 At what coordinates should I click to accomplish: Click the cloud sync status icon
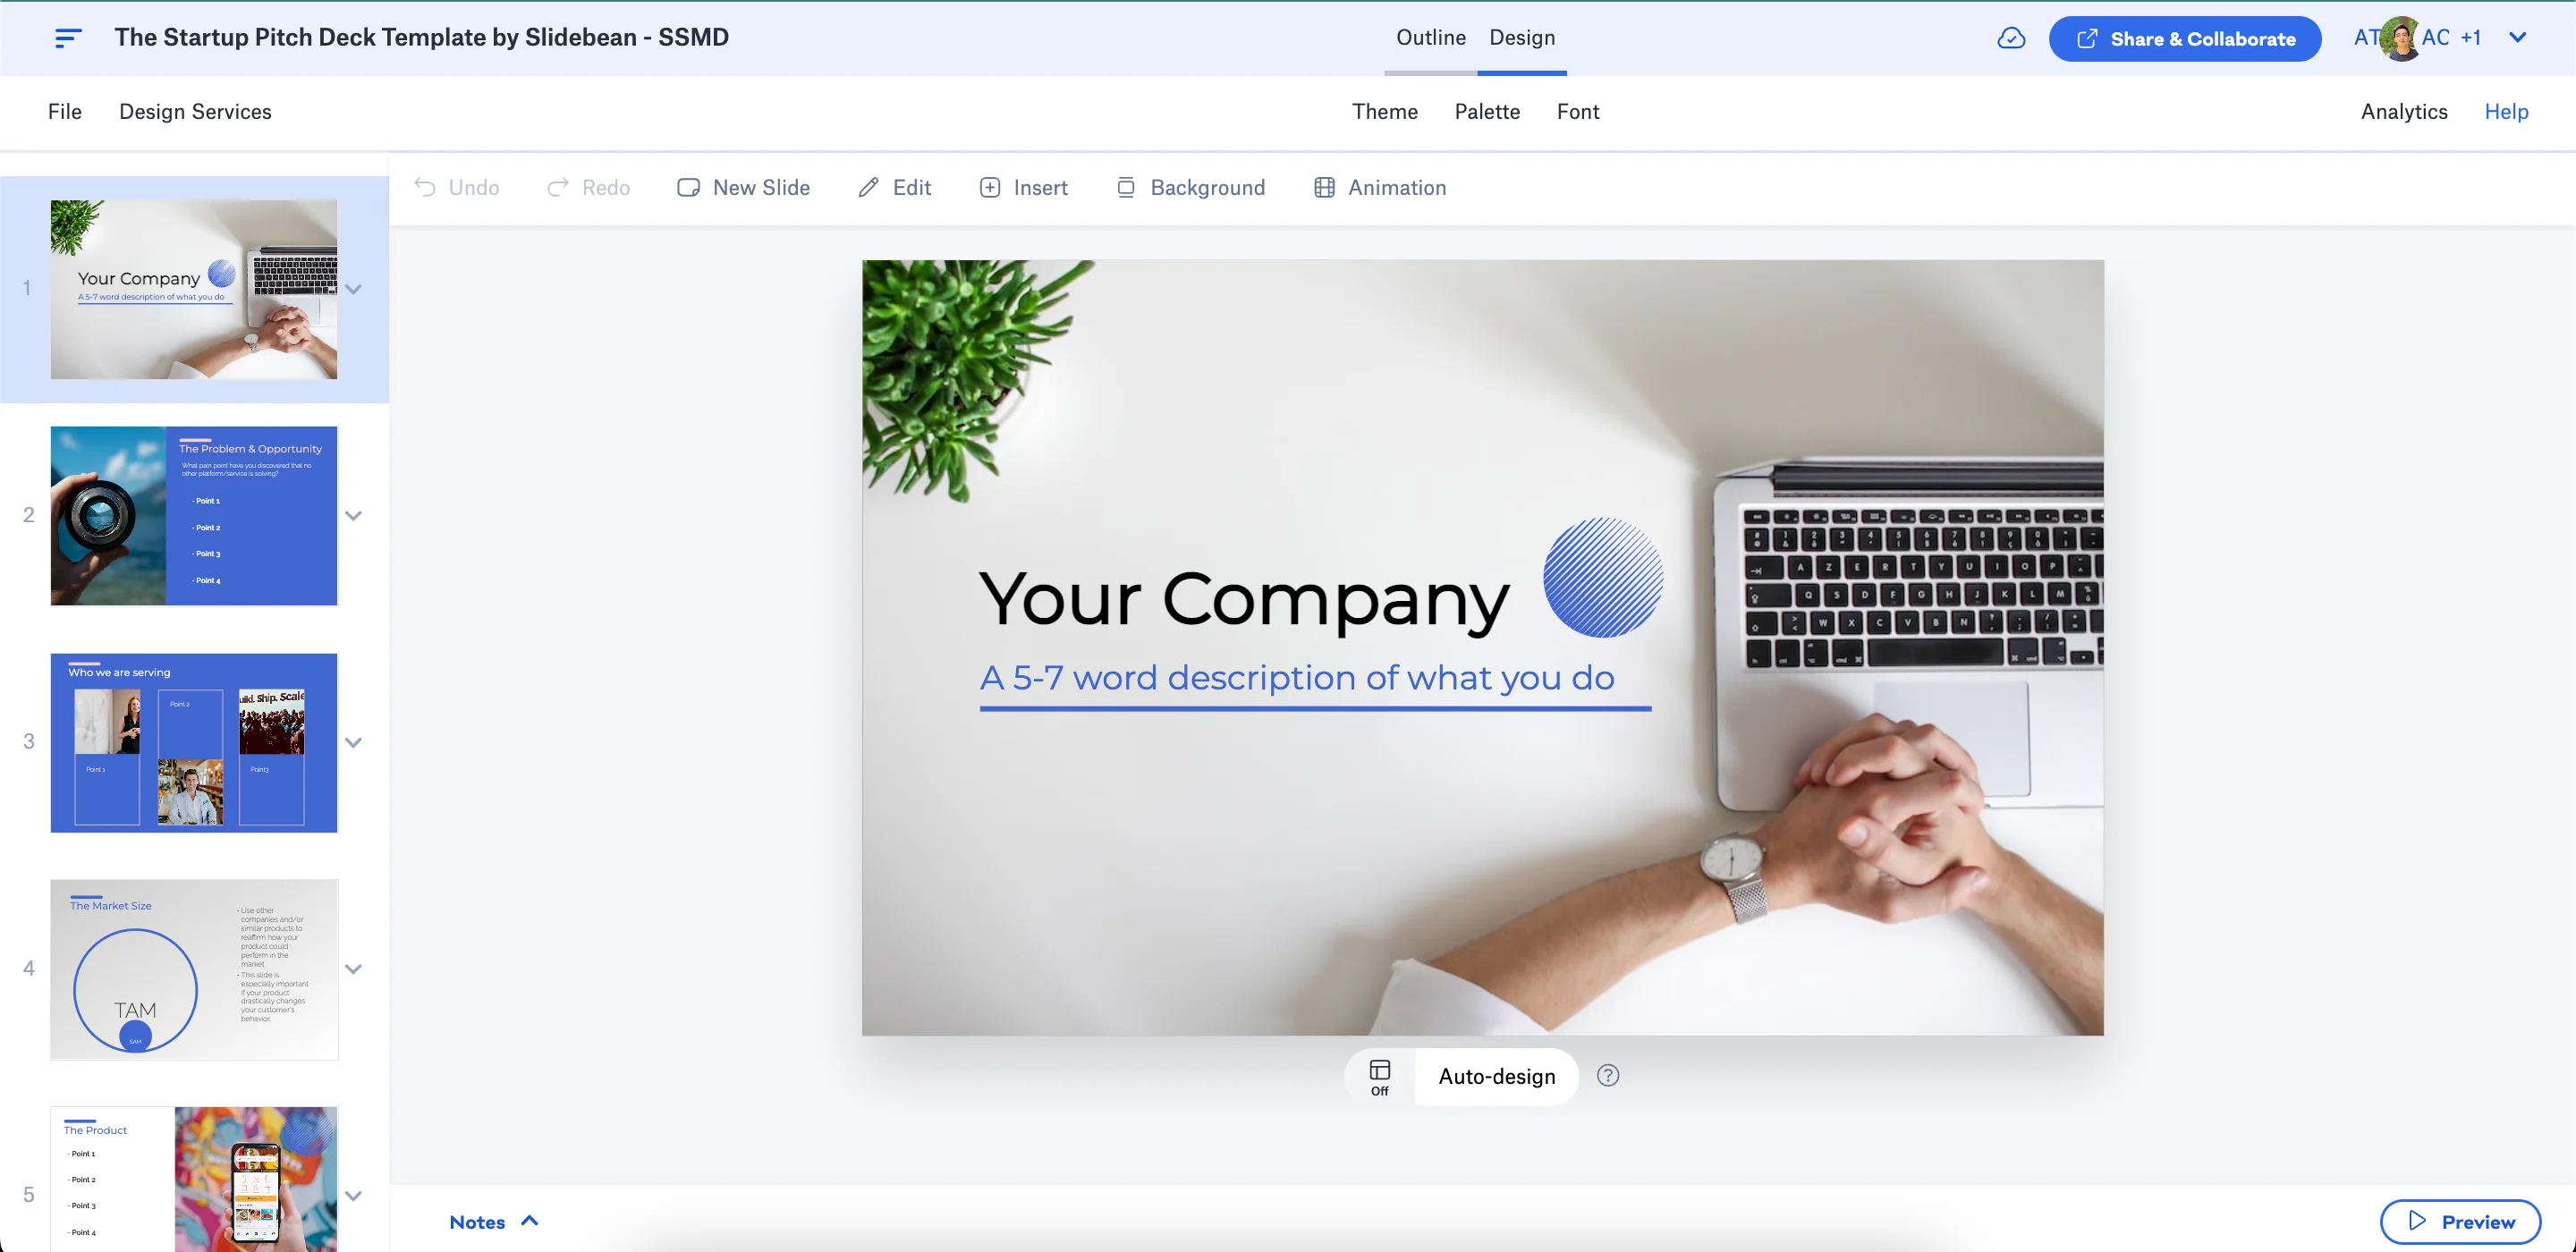2012,38
